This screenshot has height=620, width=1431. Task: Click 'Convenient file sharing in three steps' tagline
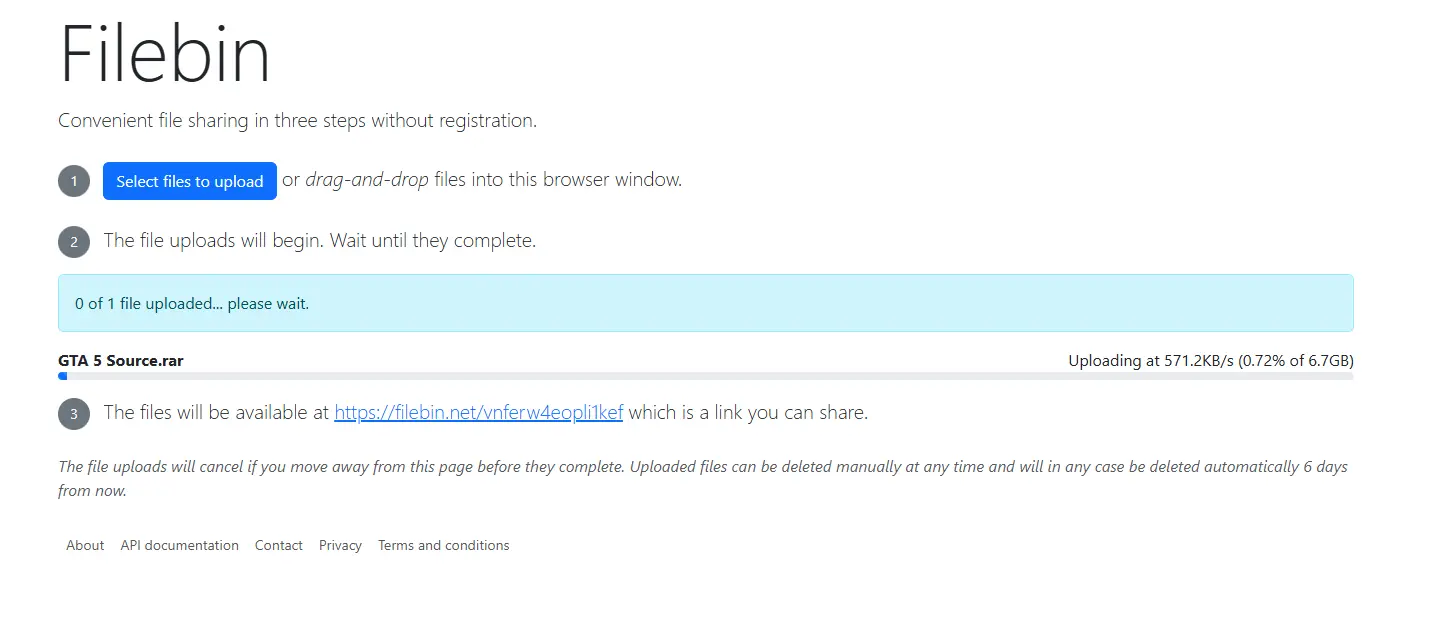pos(298,121)
